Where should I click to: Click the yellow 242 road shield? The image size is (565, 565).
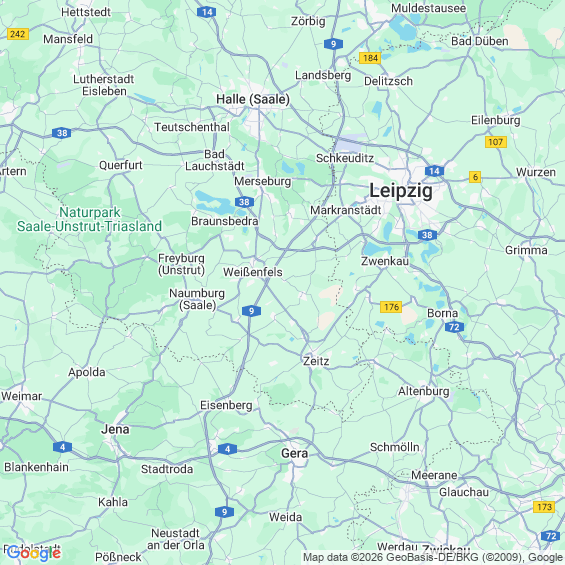point(18,34)
